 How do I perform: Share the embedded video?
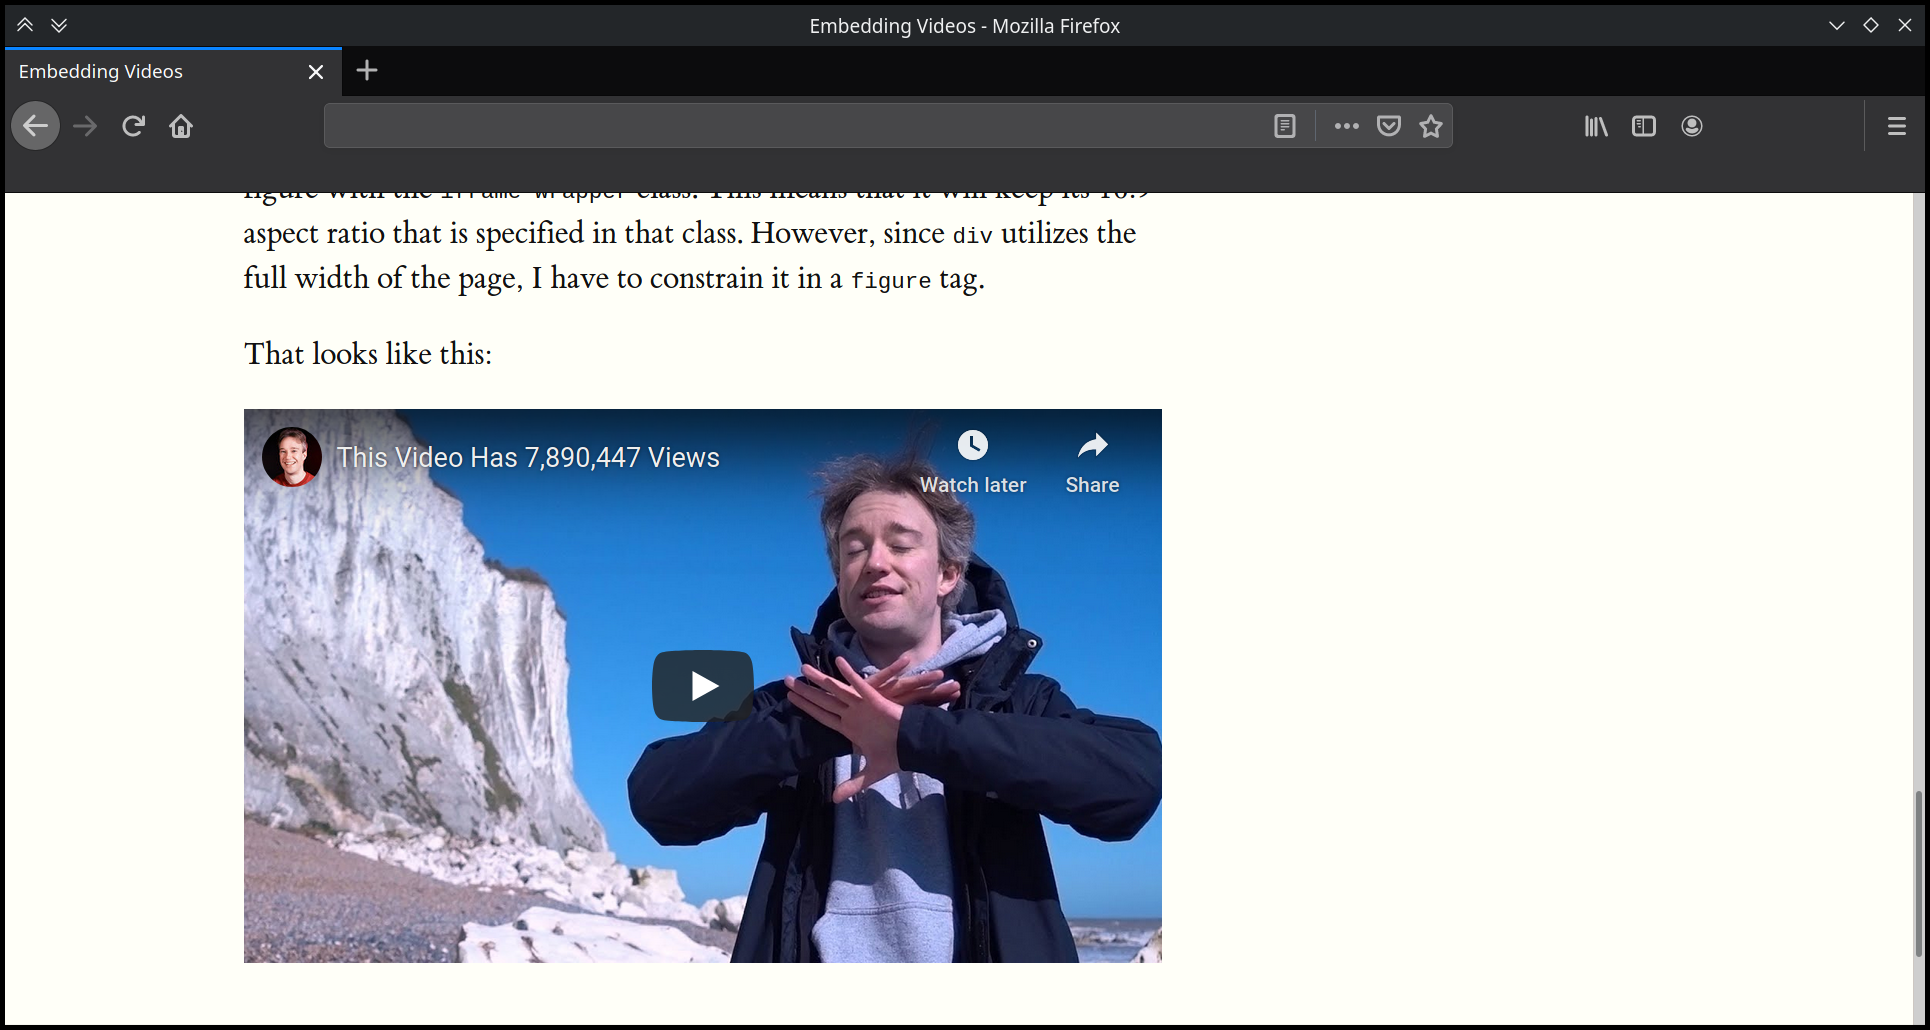pyautogui.click(x=1092, y=462)
